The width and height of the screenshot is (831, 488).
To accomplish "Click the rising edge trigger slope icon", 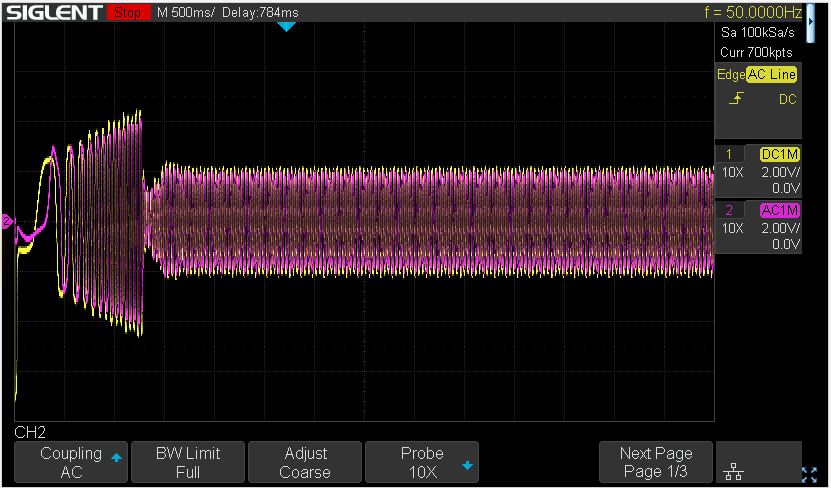I will tap(737, 98).
